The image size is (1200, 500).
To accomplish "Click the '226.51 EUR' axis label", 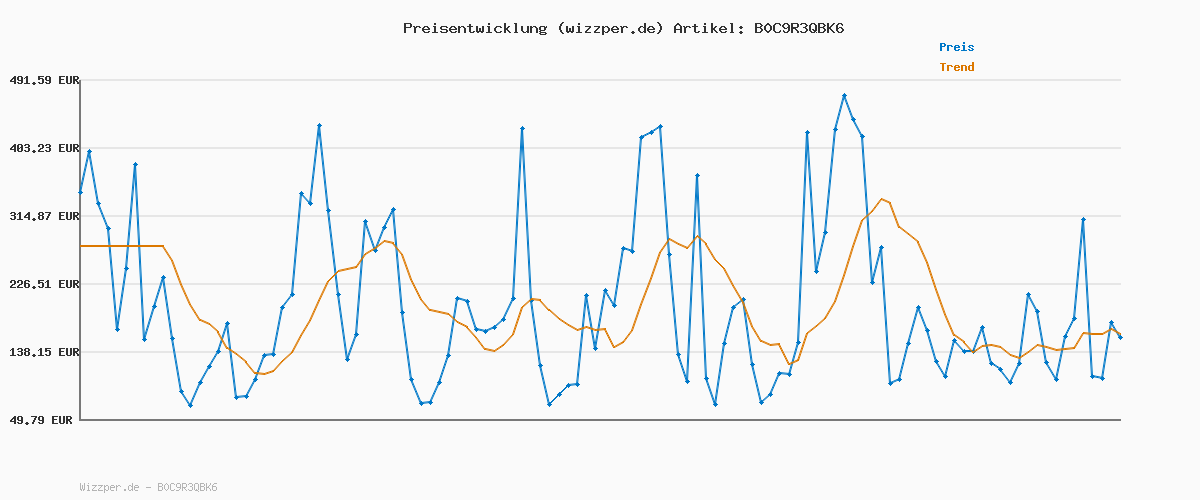I will click(x=44, y=284).
